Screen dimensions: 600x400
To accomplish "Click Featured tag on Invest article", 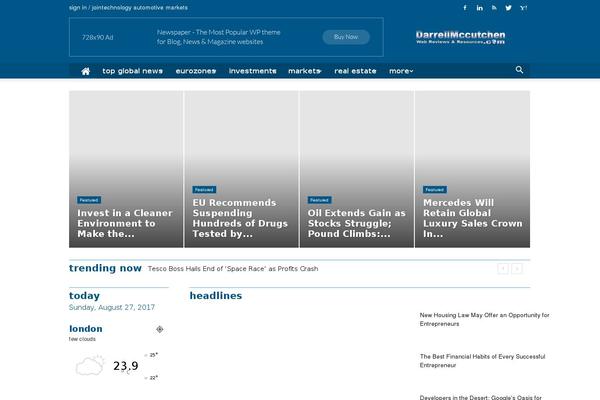I will 89,200.
